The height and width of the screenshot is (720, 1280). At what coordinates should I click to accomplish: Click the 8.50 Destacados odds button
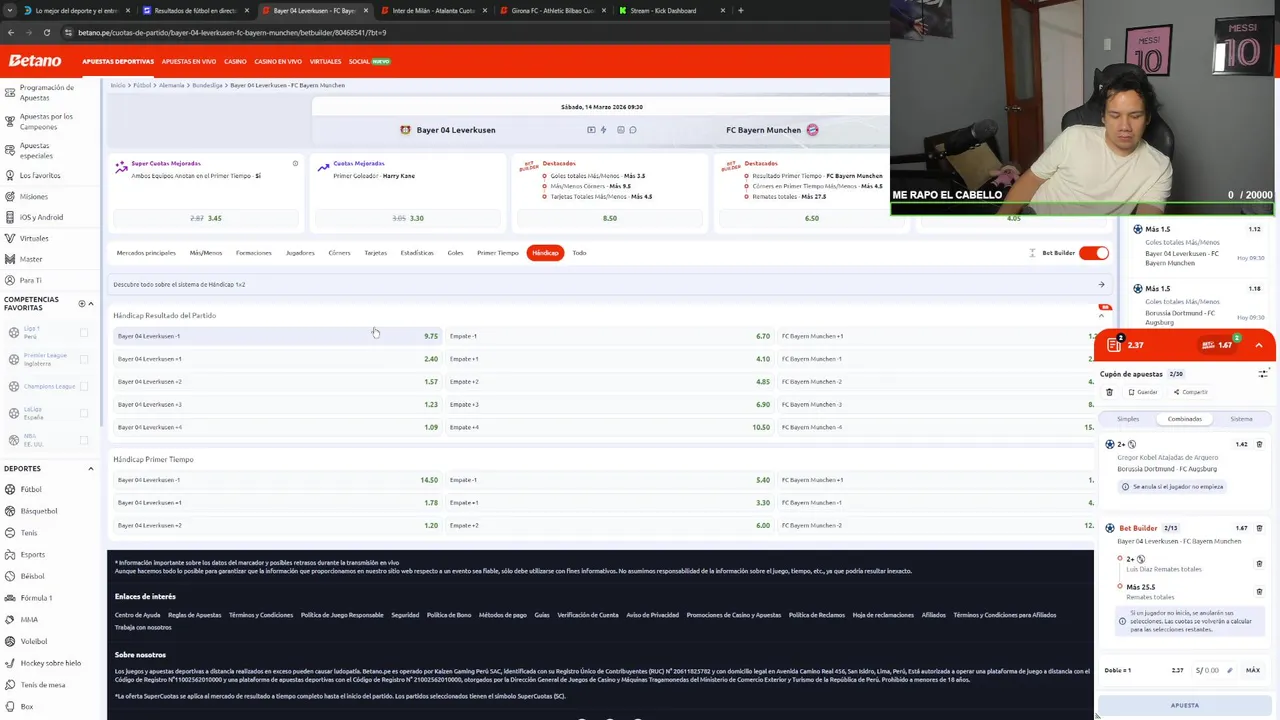pyautogui.click(x=610, y=218)
